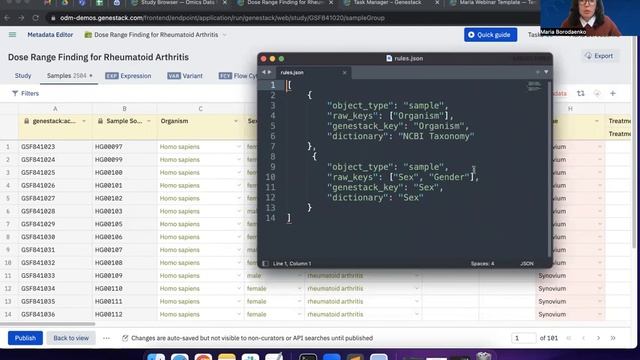Click JSON syntax selector in status bar
The image size is (640, 360).
pos(527,264)
